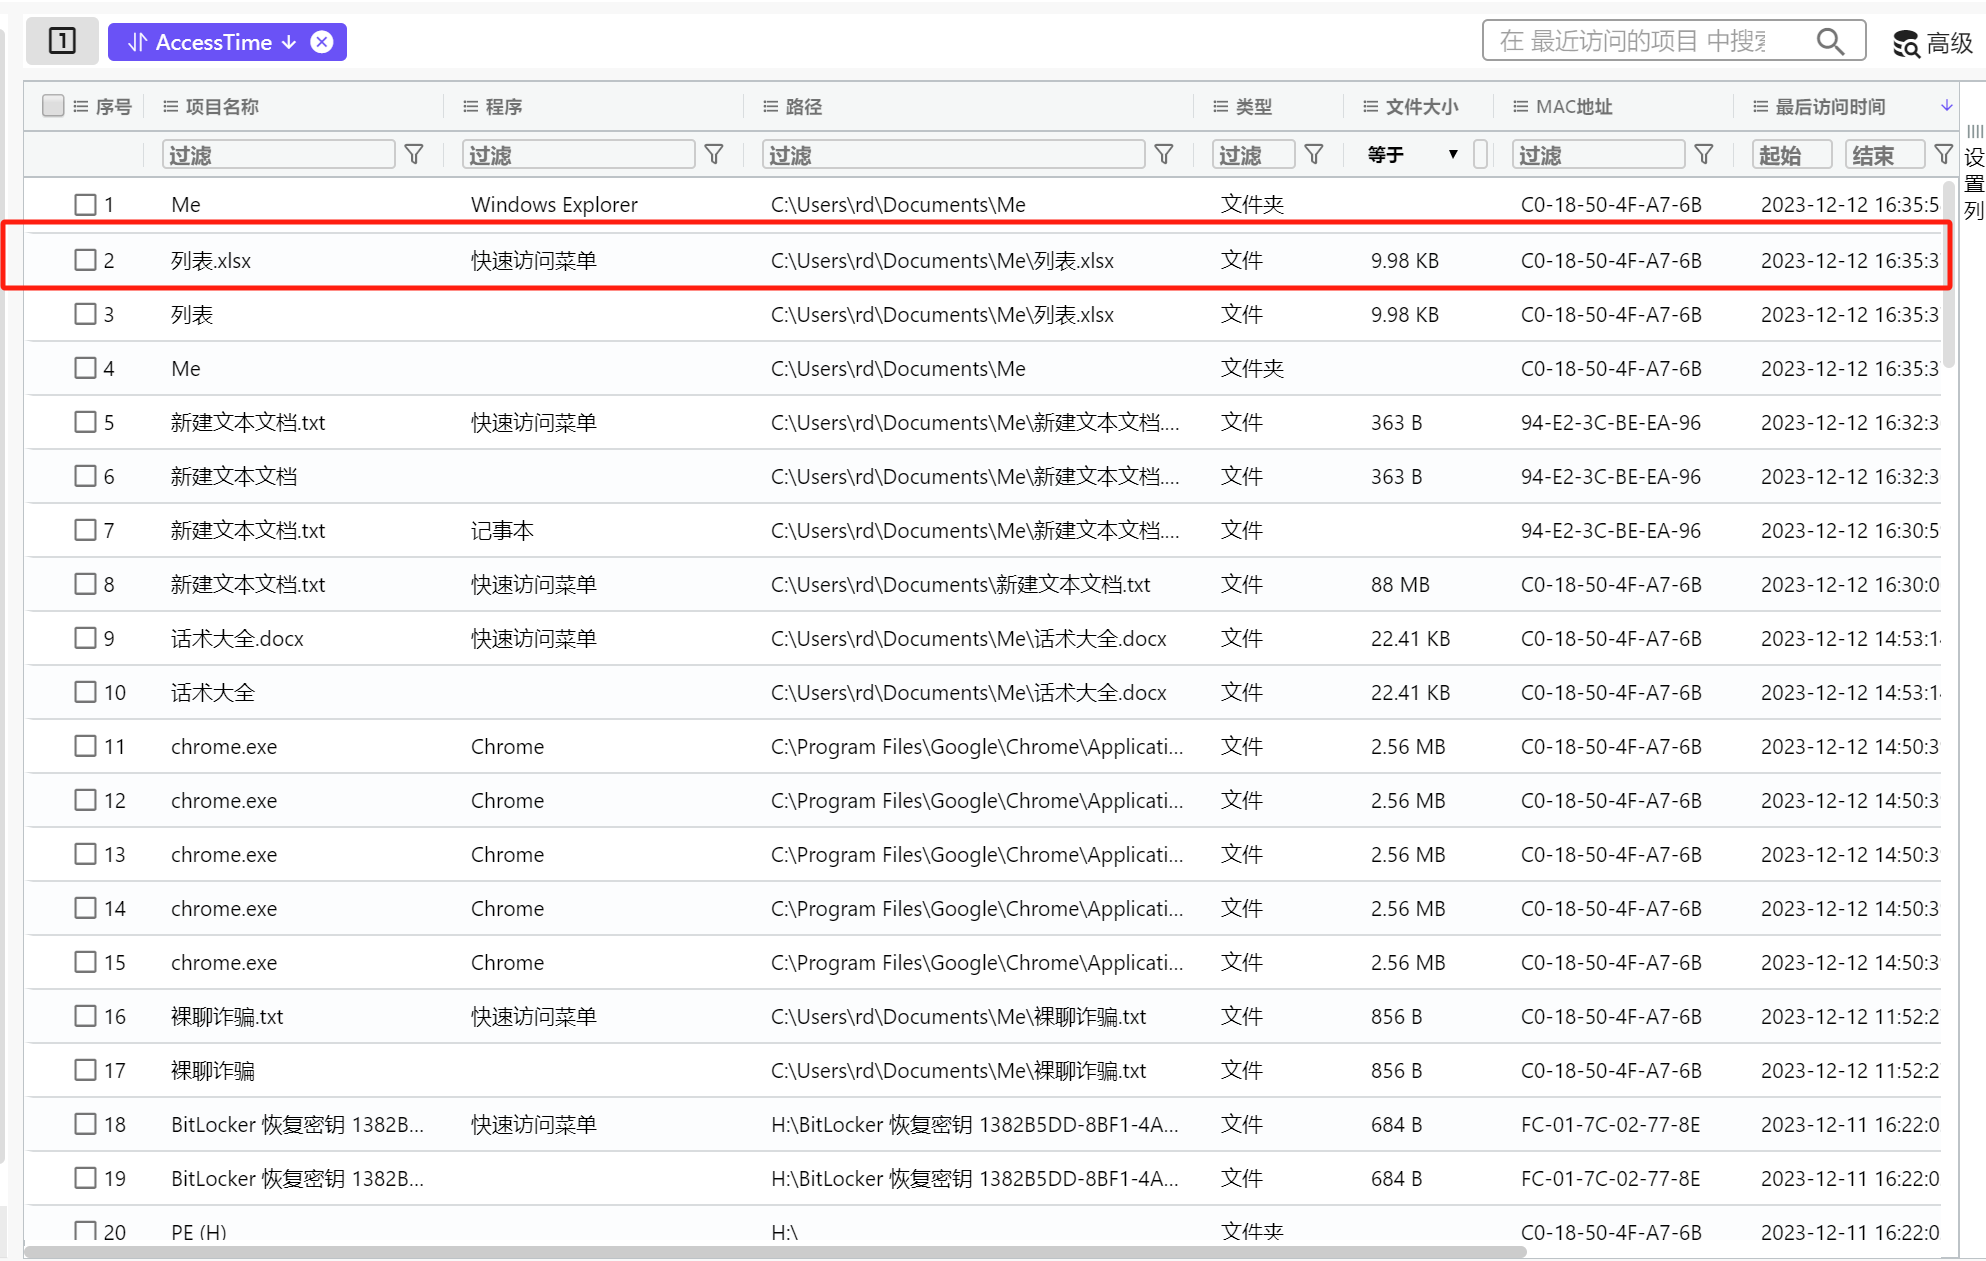Open the 文件大小 column header menu
This screenshot has width=1986, height=1261.
tap(1370, 106)
